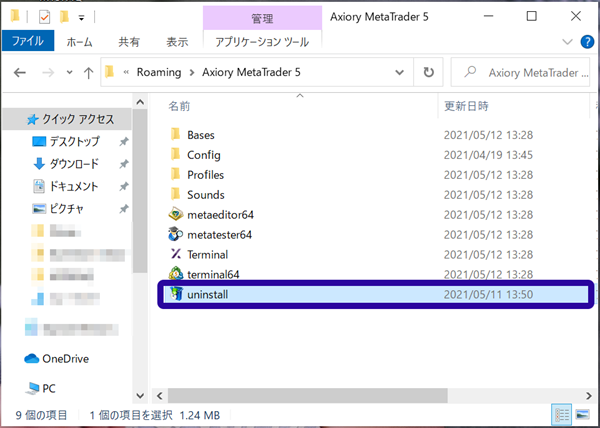This screenshot has height=428, width=600.
Task: Sort by the 名前 column header
Action: [179, 106]
